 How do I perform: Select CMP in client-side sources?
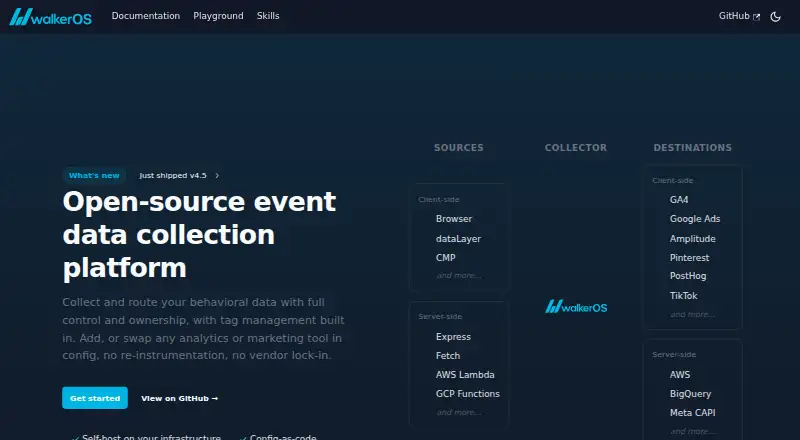pyautogui.click(x=445, y=258)
